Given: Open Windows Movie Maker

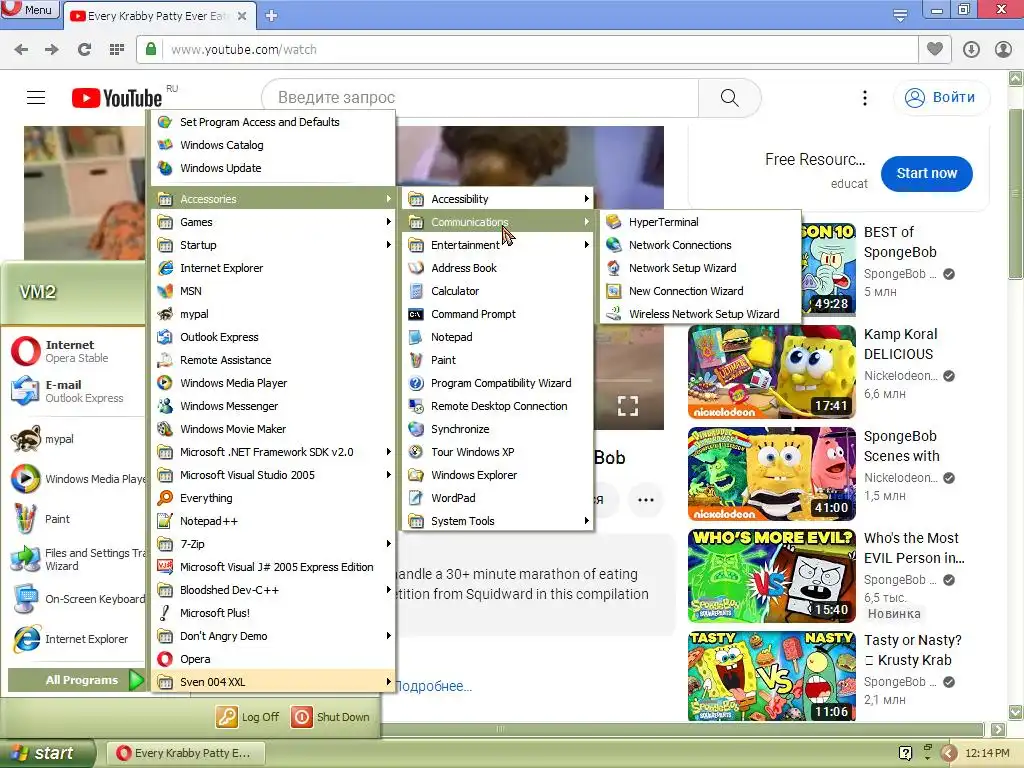Looking at the screenshot, I should (274, 429).
